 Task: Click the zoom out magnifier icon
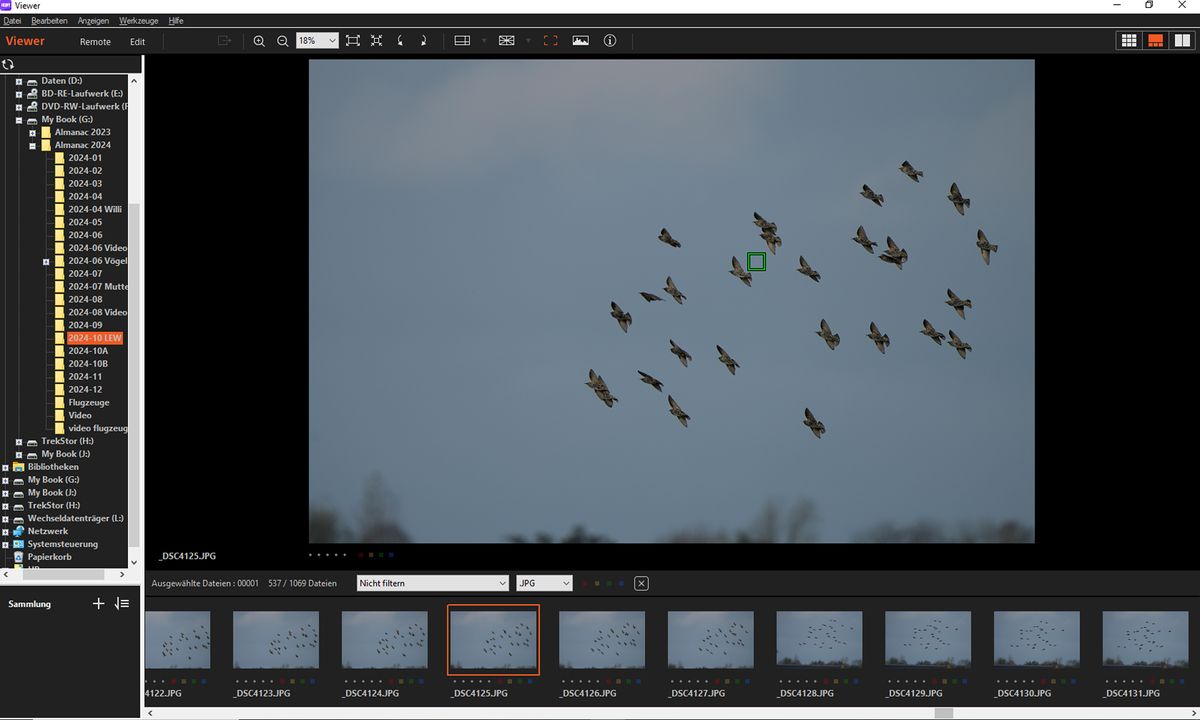click(283, 41)
